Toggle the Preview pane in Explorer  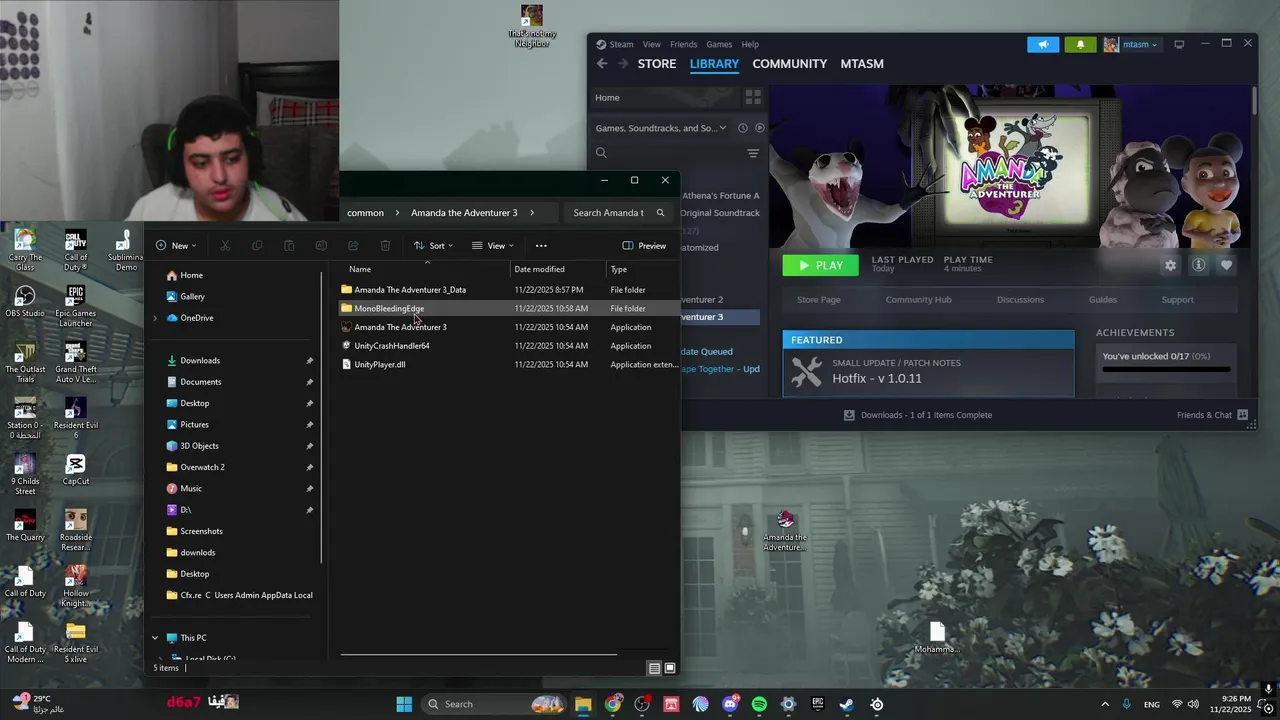coord(644,245)
